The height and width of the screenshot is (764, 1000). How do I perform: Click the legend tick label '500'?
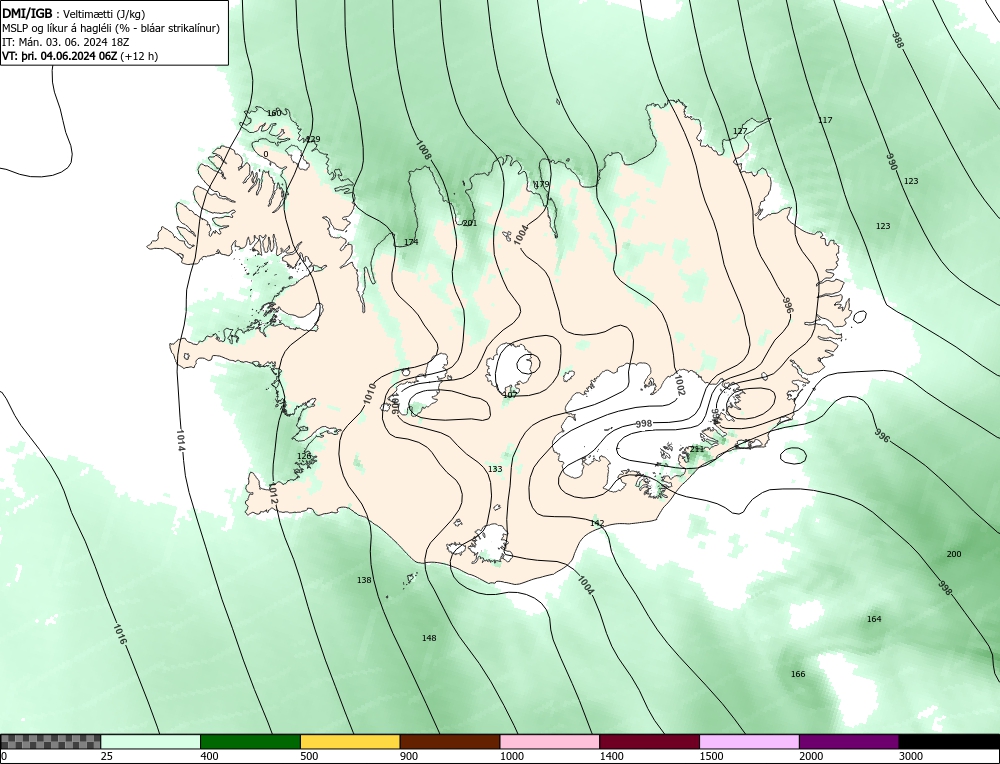(x=309, y=756)
